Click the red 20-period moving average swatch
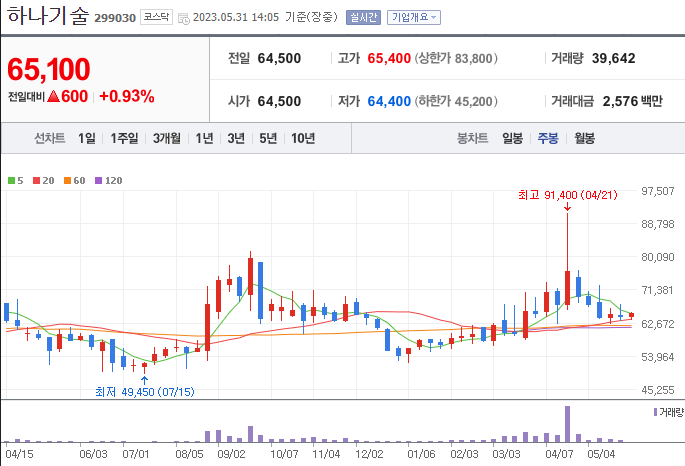685x466 pixels. (x=36, y=180)
